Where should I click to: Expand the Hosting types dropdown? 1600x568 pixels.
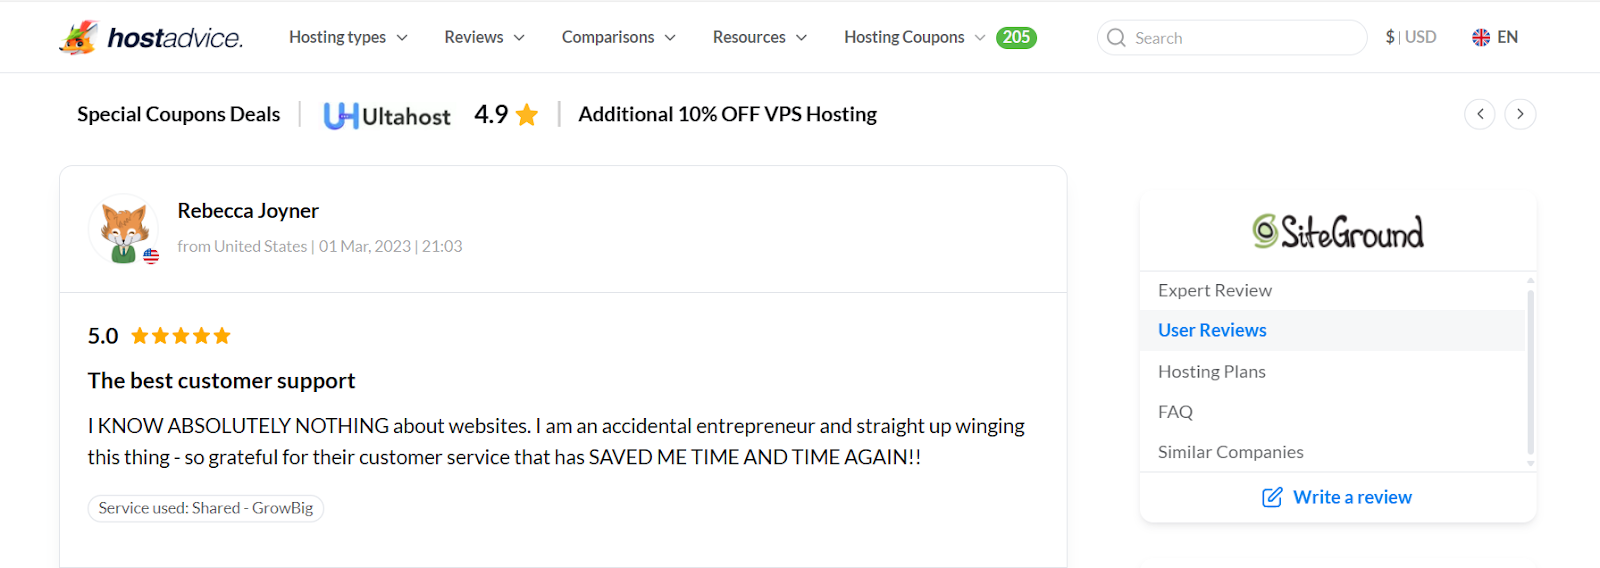tap(348, 37)
